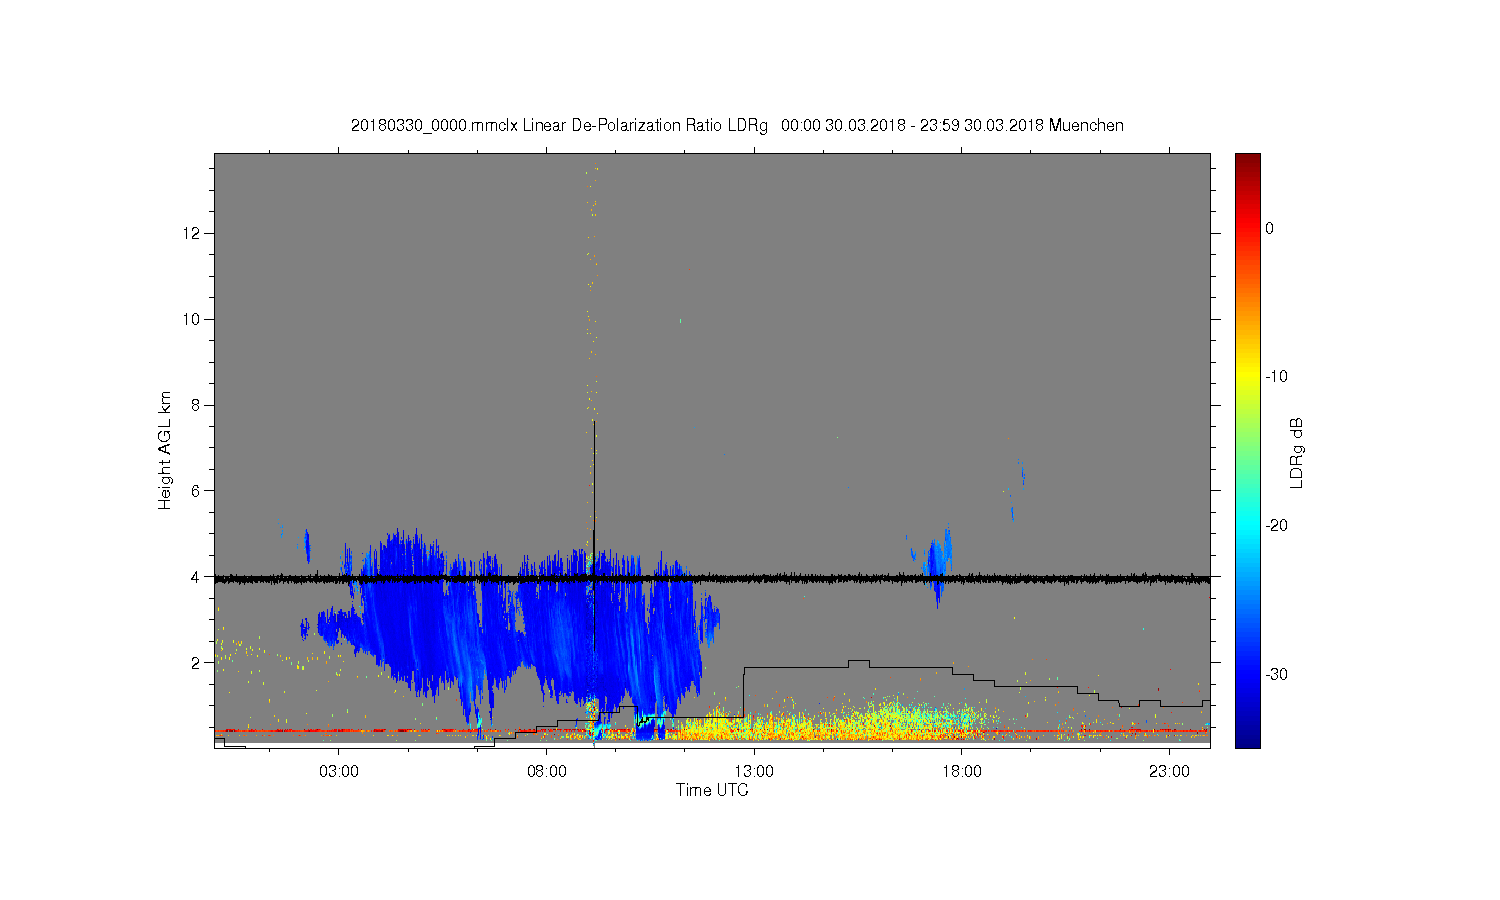
Task: Select the 13:00 time tick label
Action: coord(754,772)
